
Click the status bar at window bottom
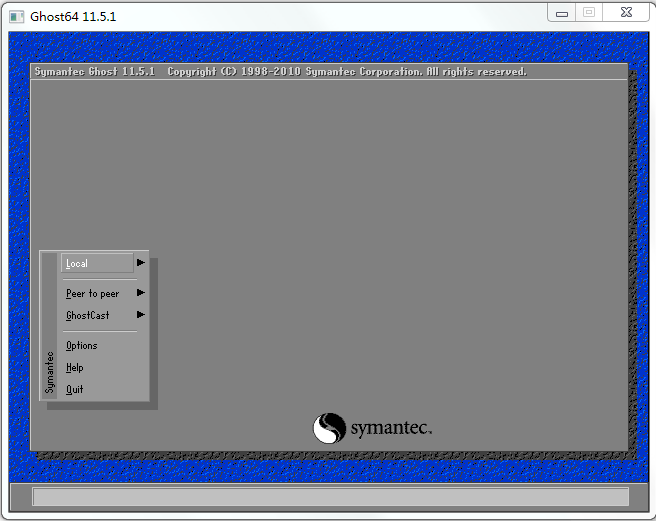330,497
